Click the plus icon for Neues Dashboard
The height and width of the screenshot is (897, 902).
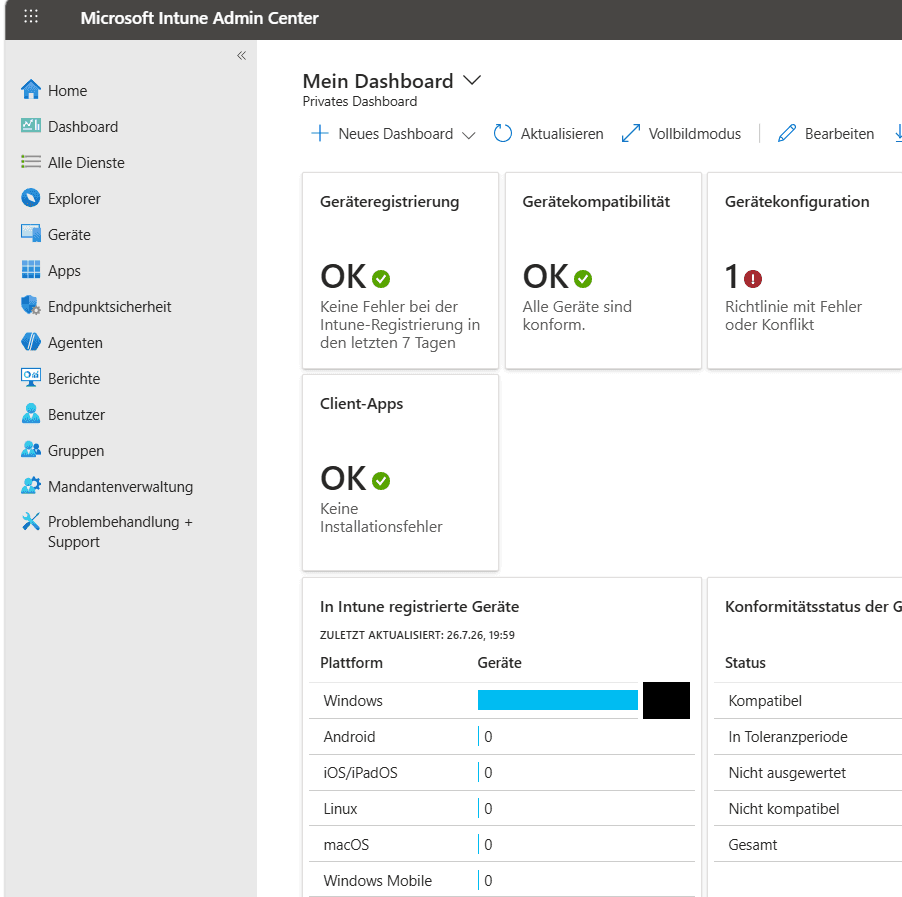(x=320, y=133)
